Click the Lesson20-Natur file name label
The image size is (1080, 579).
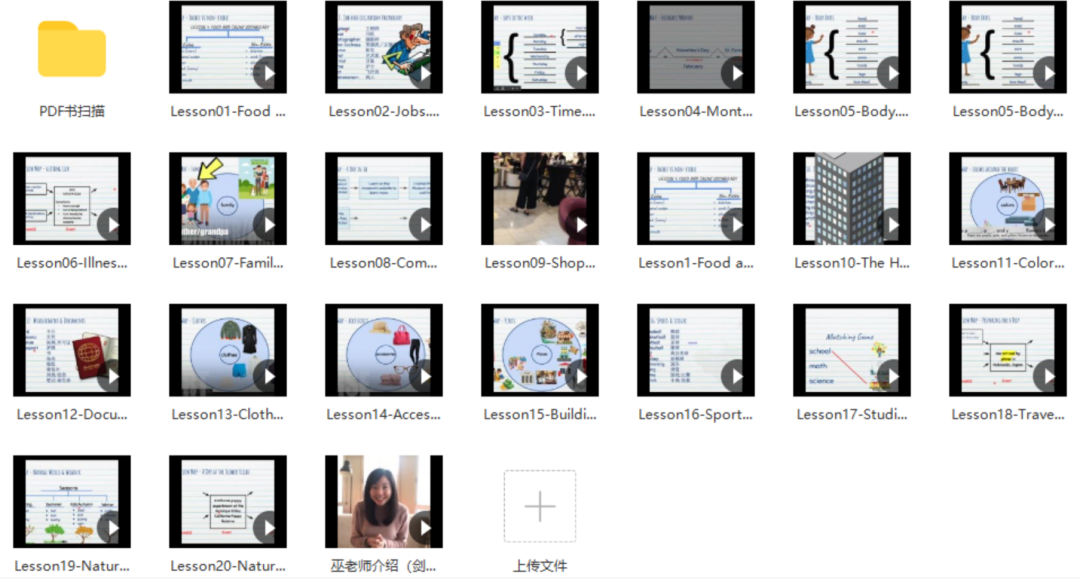click(x=228, y=566)
